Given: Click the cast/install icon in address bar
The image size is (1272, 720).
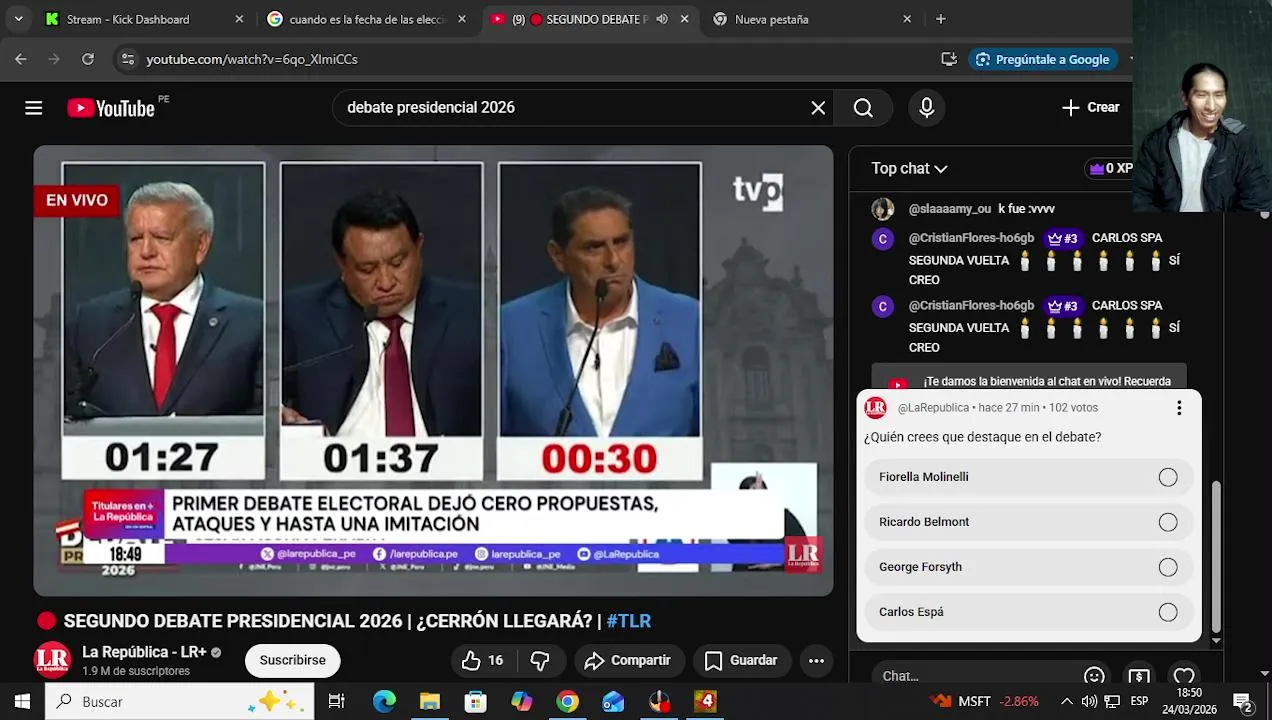Looking at the screenshot, I should (949, 59).
